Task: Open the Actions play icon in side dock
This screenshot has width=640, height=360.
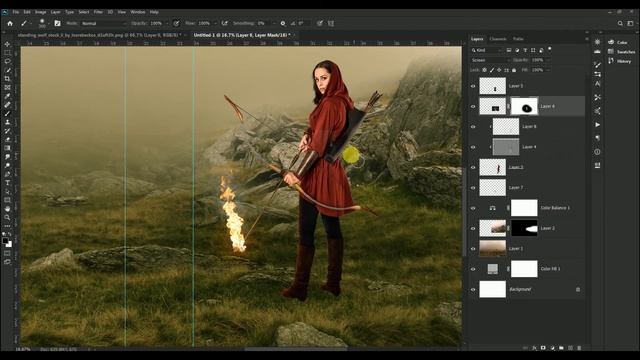Action: pyautogui.click(x=598, y=124)
